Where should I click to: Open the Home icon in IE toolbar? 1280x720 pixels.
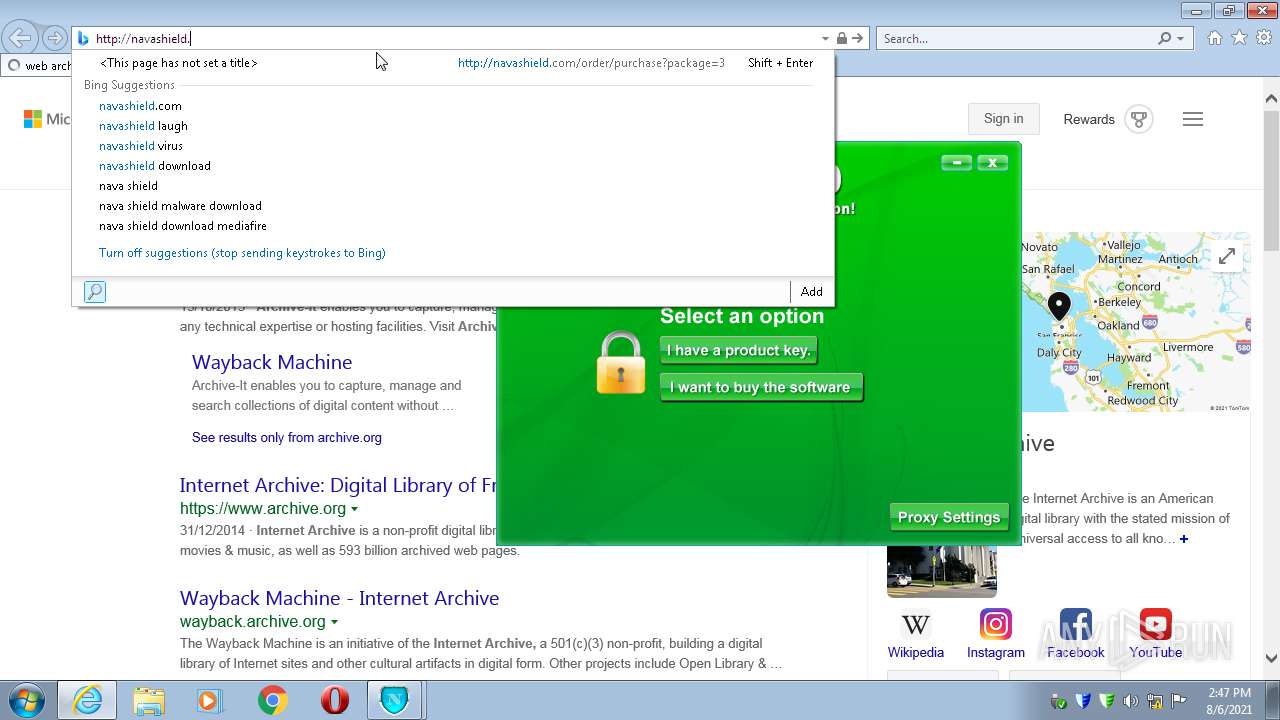click(1214, 38)
